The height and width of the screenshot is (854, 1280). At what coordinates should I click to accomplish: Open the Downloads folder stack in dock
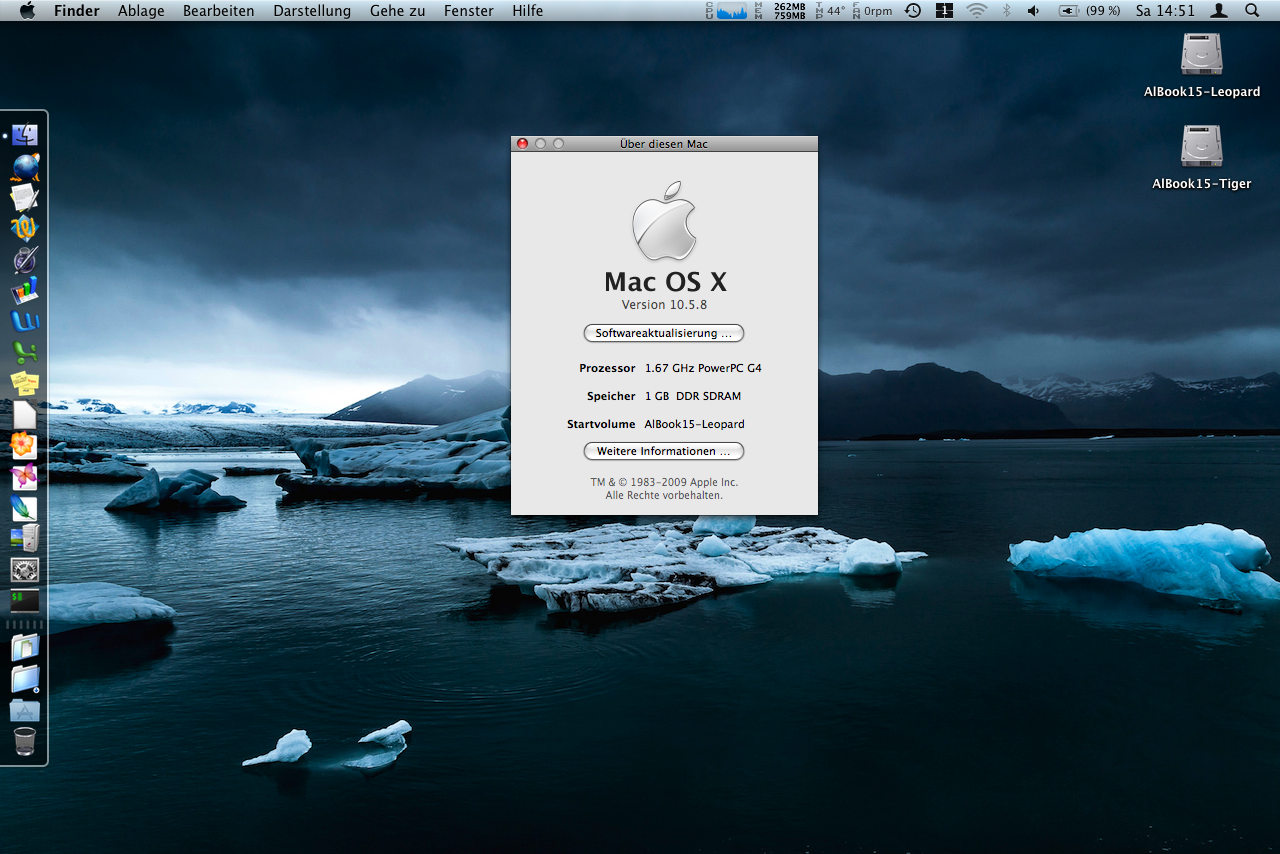click(x=25, y=679)
